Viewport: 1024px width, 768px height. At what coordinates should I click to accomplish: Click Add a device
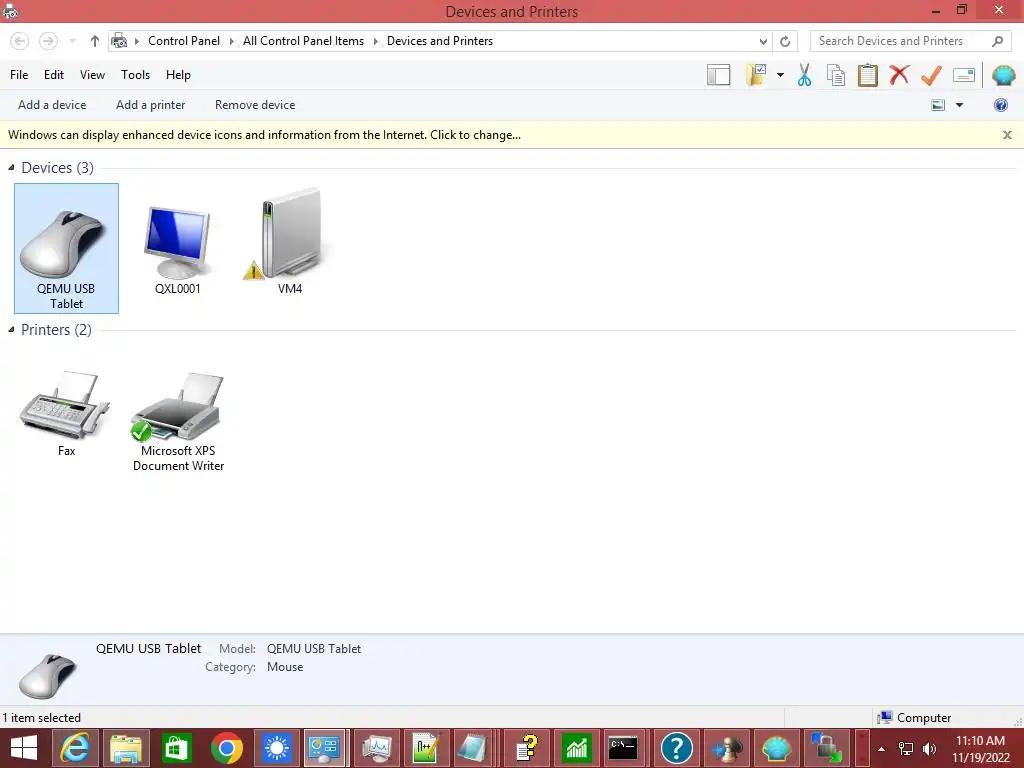coord(52,105)
